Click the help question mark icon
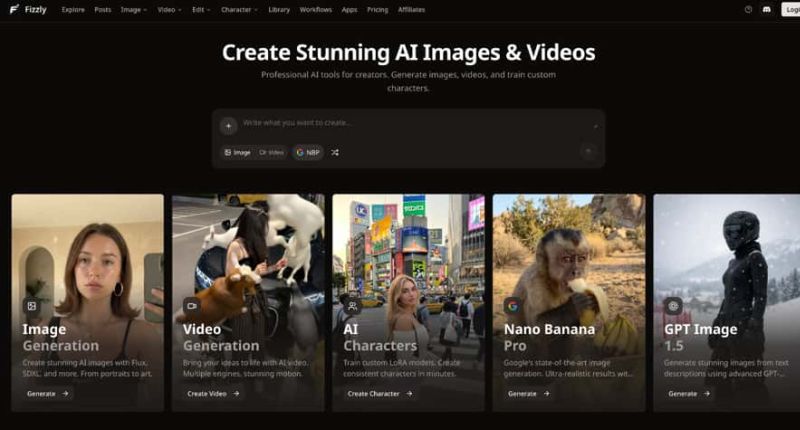 click(748, 9)
